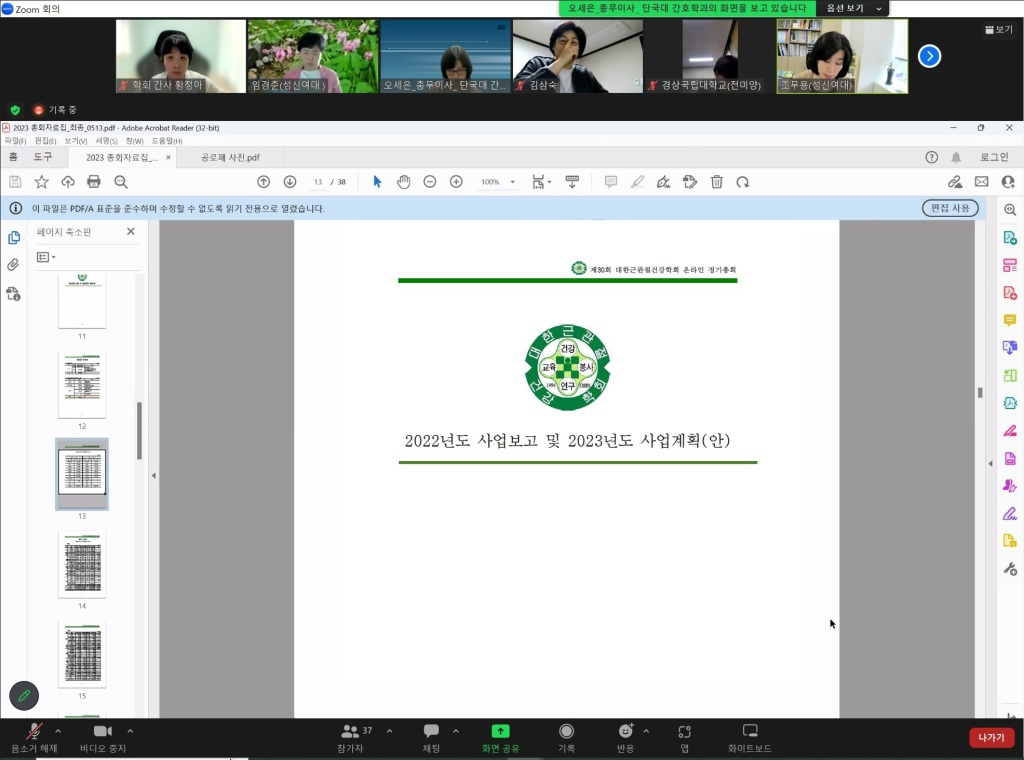This screenshot has width=1024, height=760.
Task: Open thumbnail panel options dropdown
Action: [x=46, y=257]
